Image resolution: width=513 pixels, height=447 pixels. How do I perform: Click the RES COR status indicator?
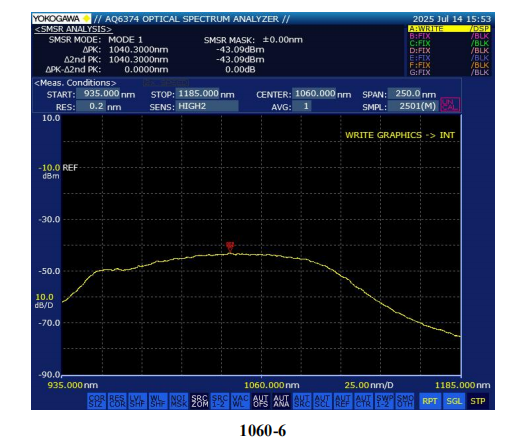tap(117, 401)
